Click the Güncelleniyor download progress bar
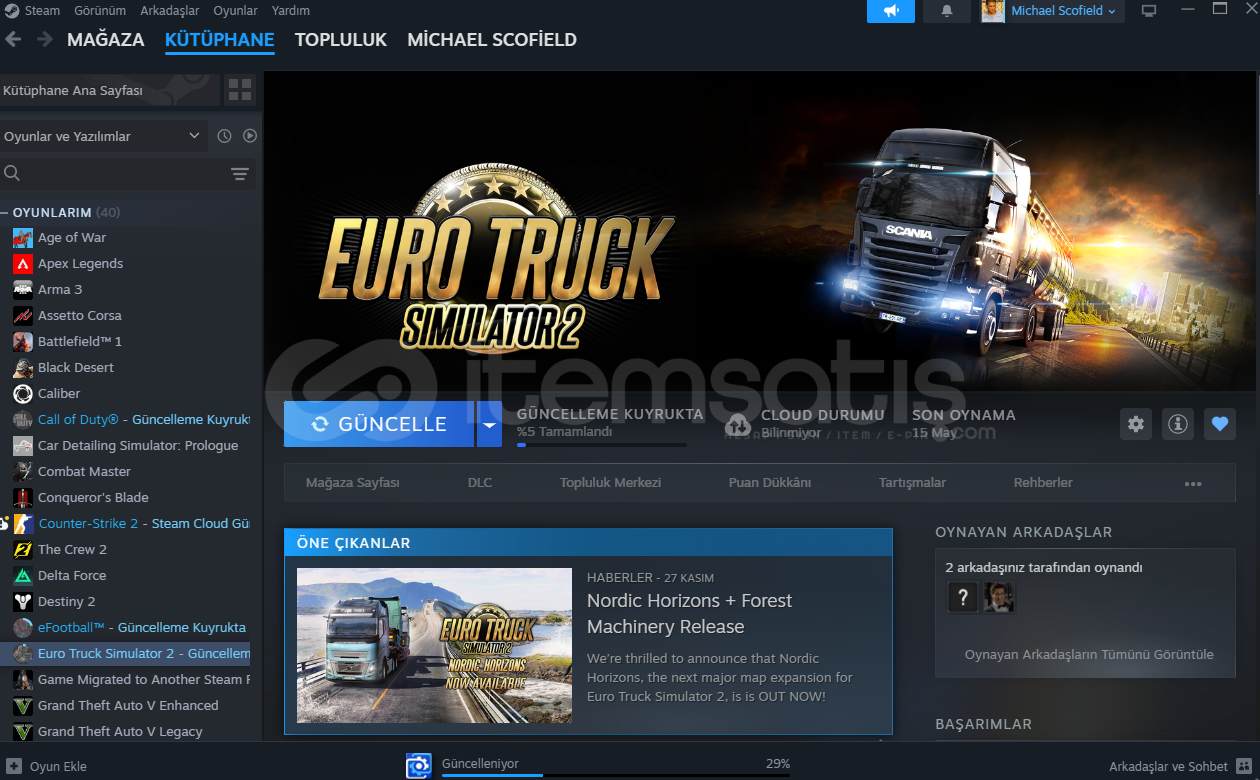Image resolution: width=1260 pixels, height=780 pixels. tap(615, 774)
